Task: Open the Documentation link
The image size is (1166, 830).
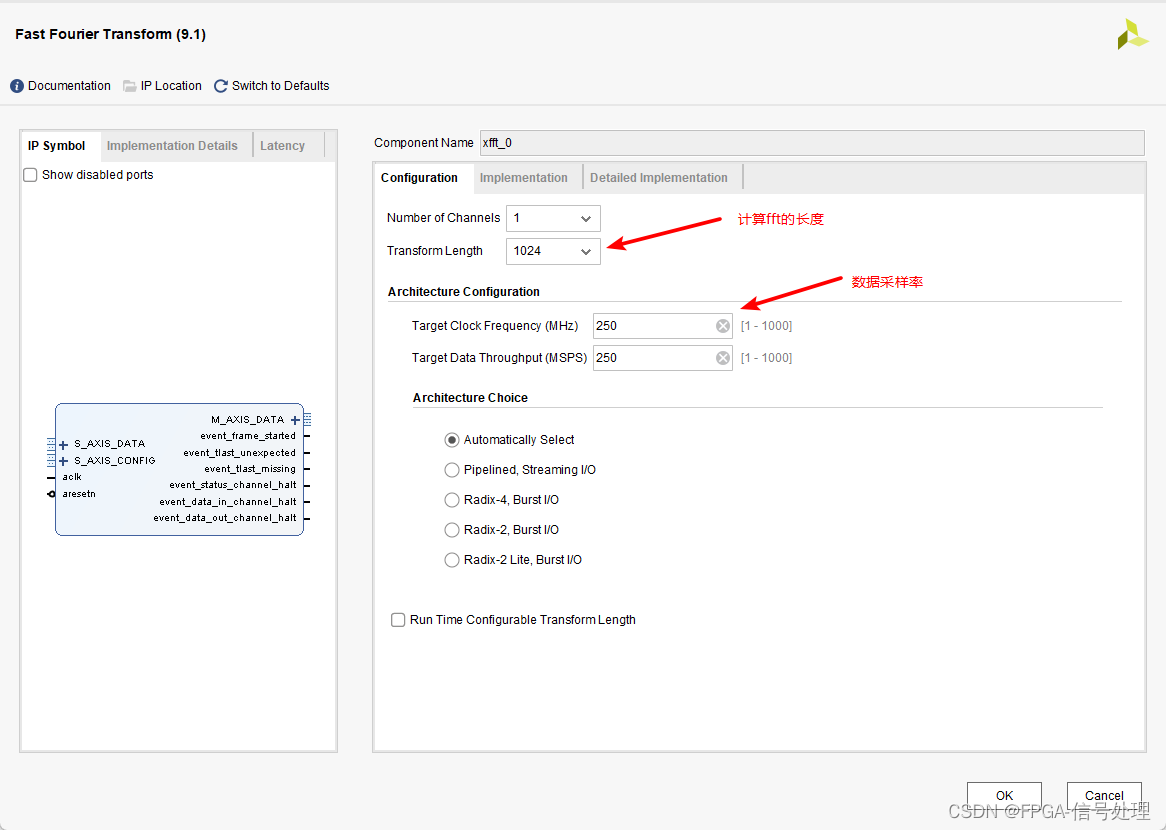Action: pos(69,86)
